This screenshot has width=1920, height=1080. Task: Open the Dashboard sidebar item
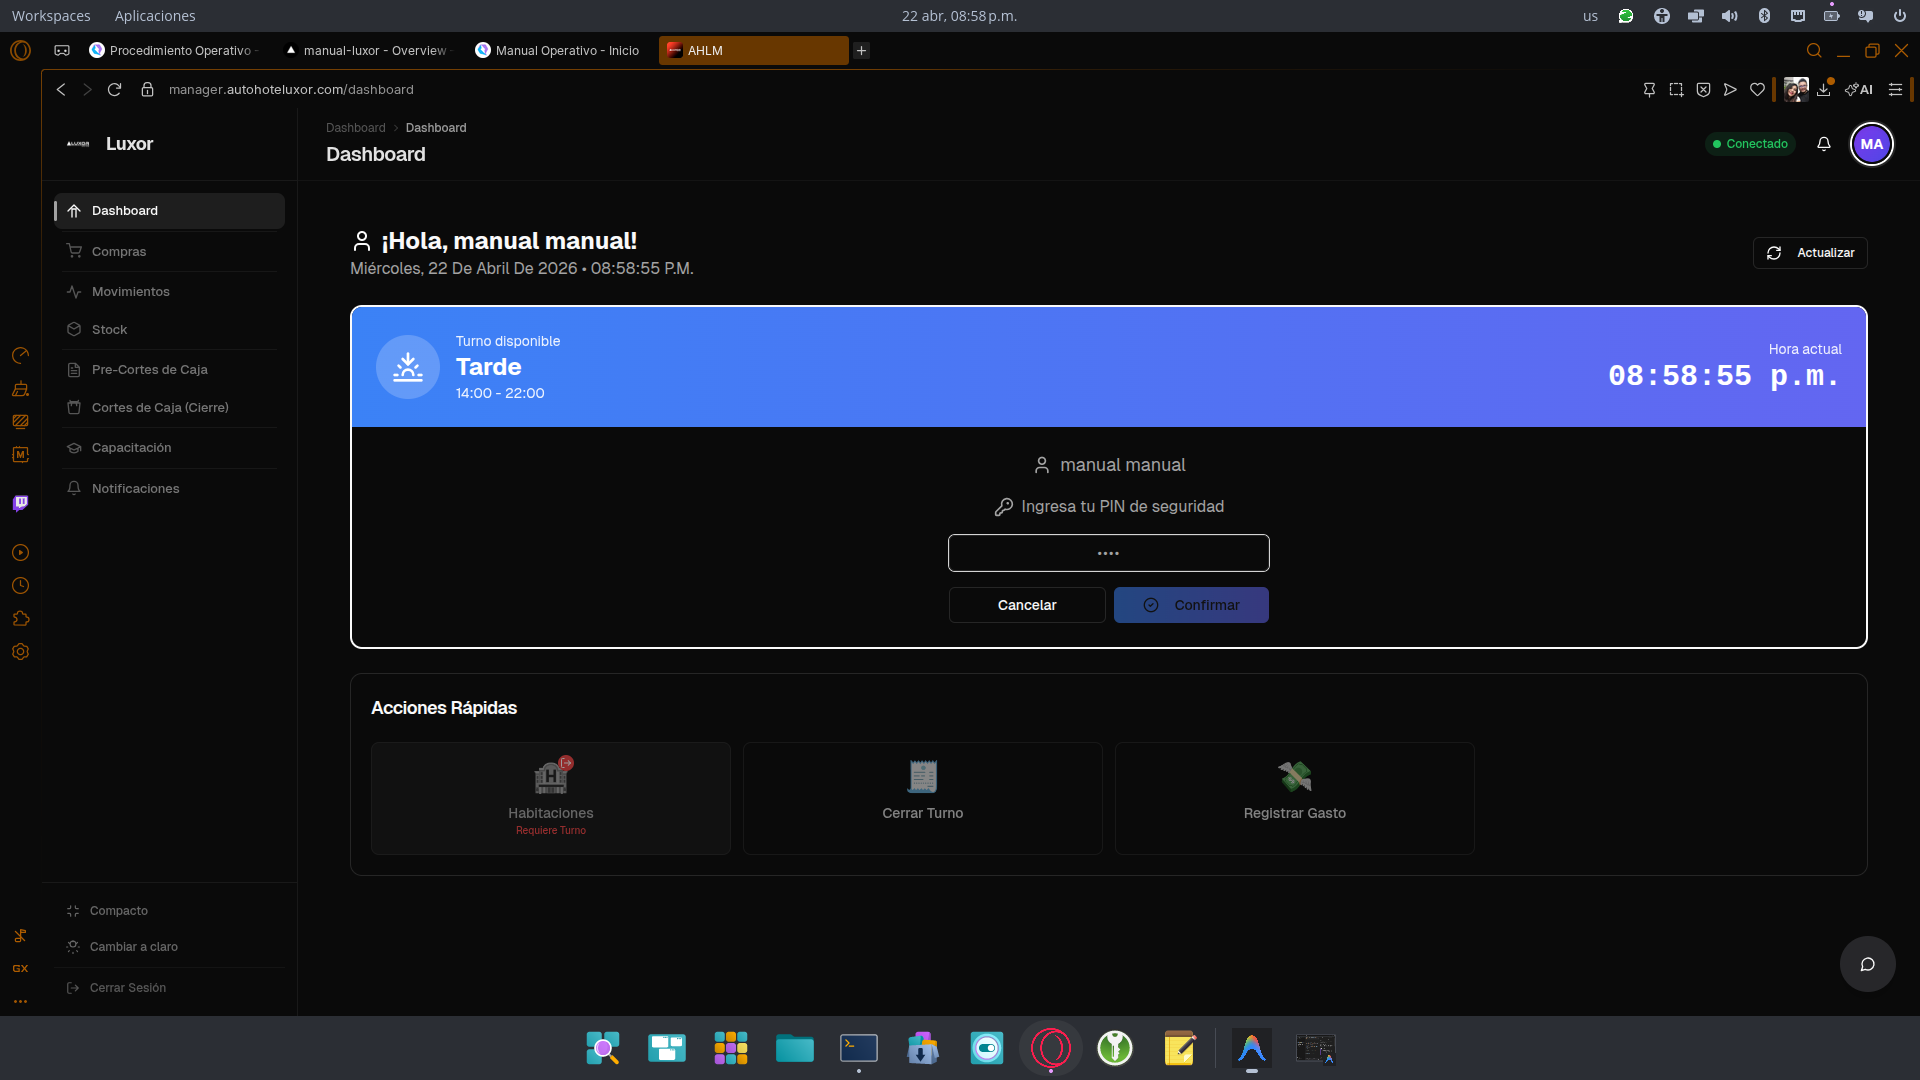click(x=169, y=211)
